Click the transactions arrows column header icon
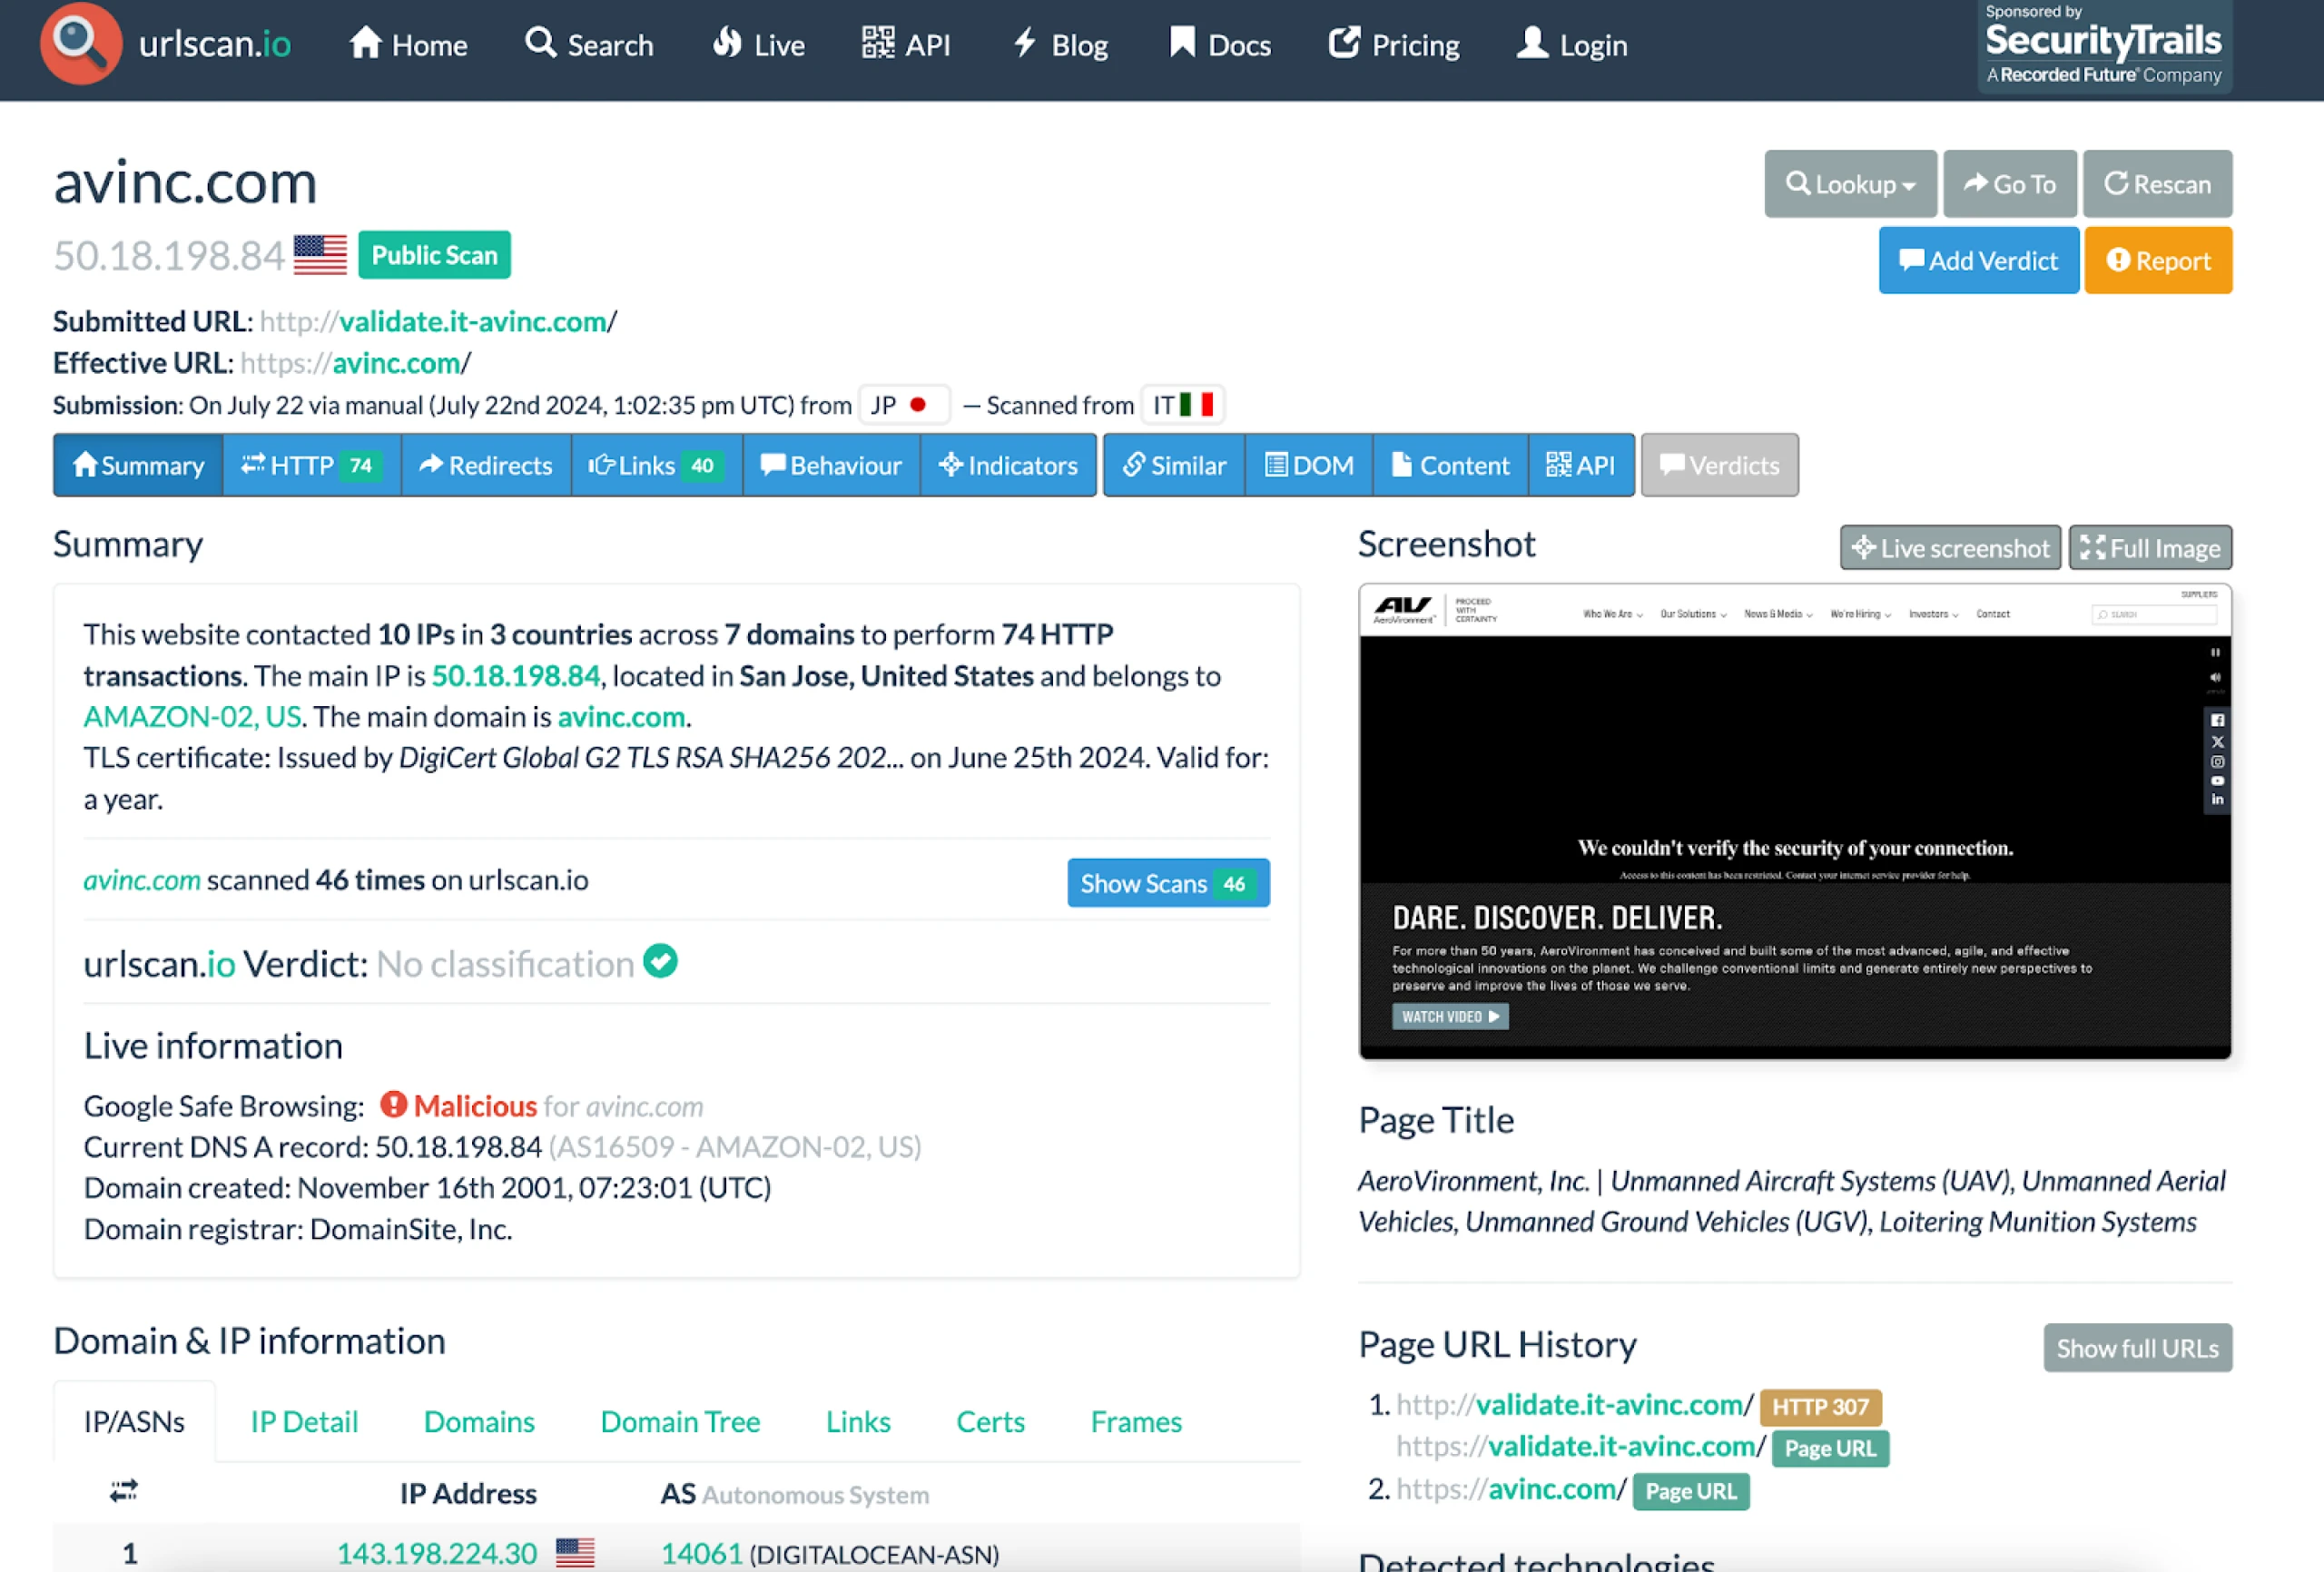 point(124,1491)
